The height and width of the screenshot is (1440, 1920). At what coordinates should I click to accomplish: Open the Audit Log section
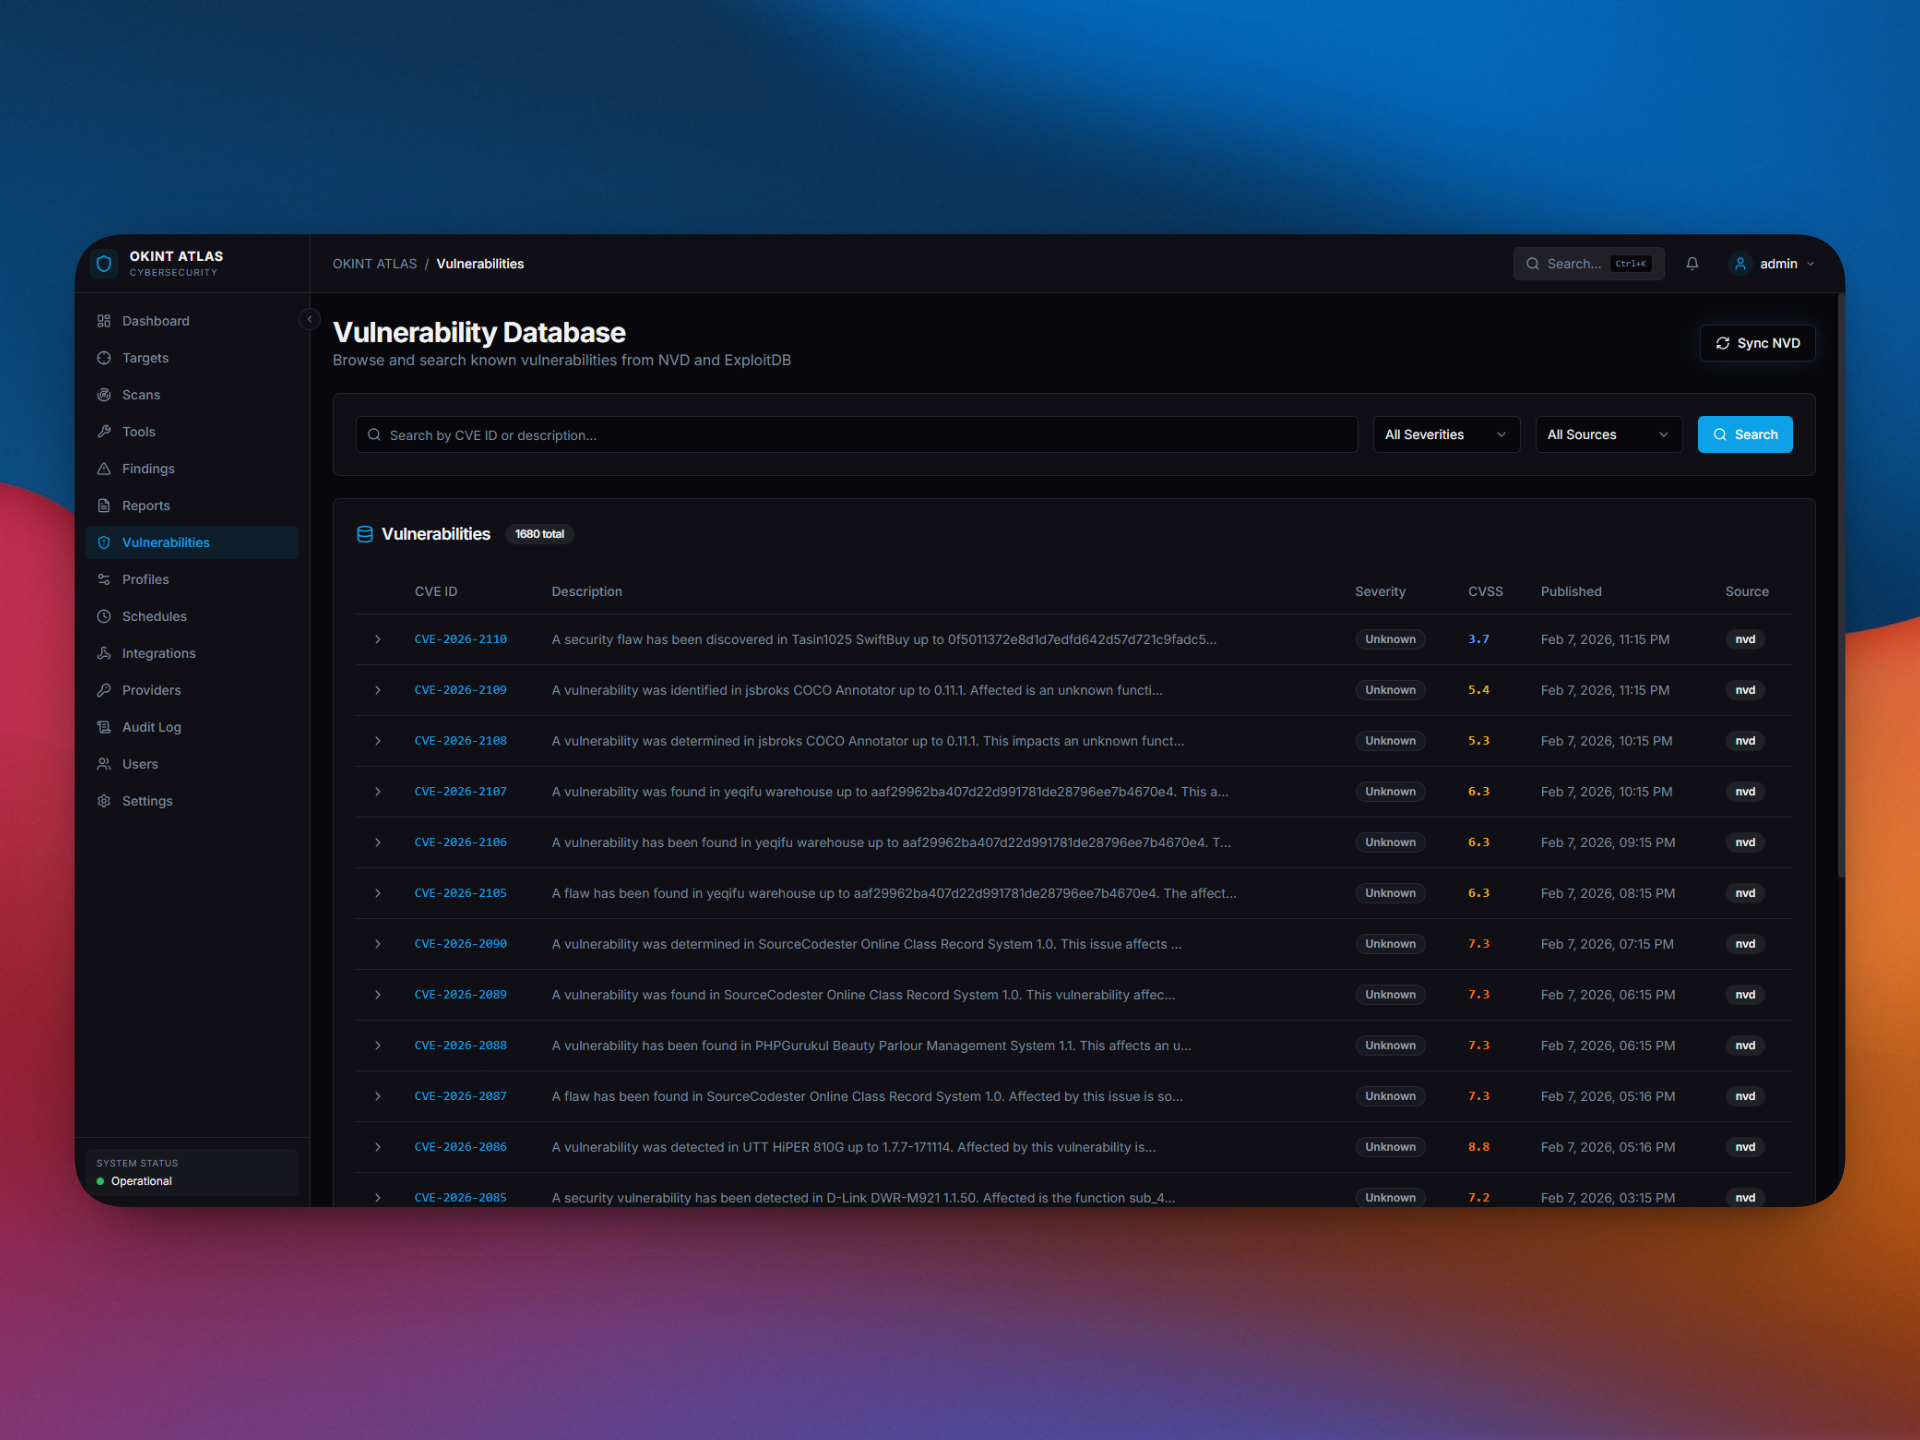click(152, 727)
